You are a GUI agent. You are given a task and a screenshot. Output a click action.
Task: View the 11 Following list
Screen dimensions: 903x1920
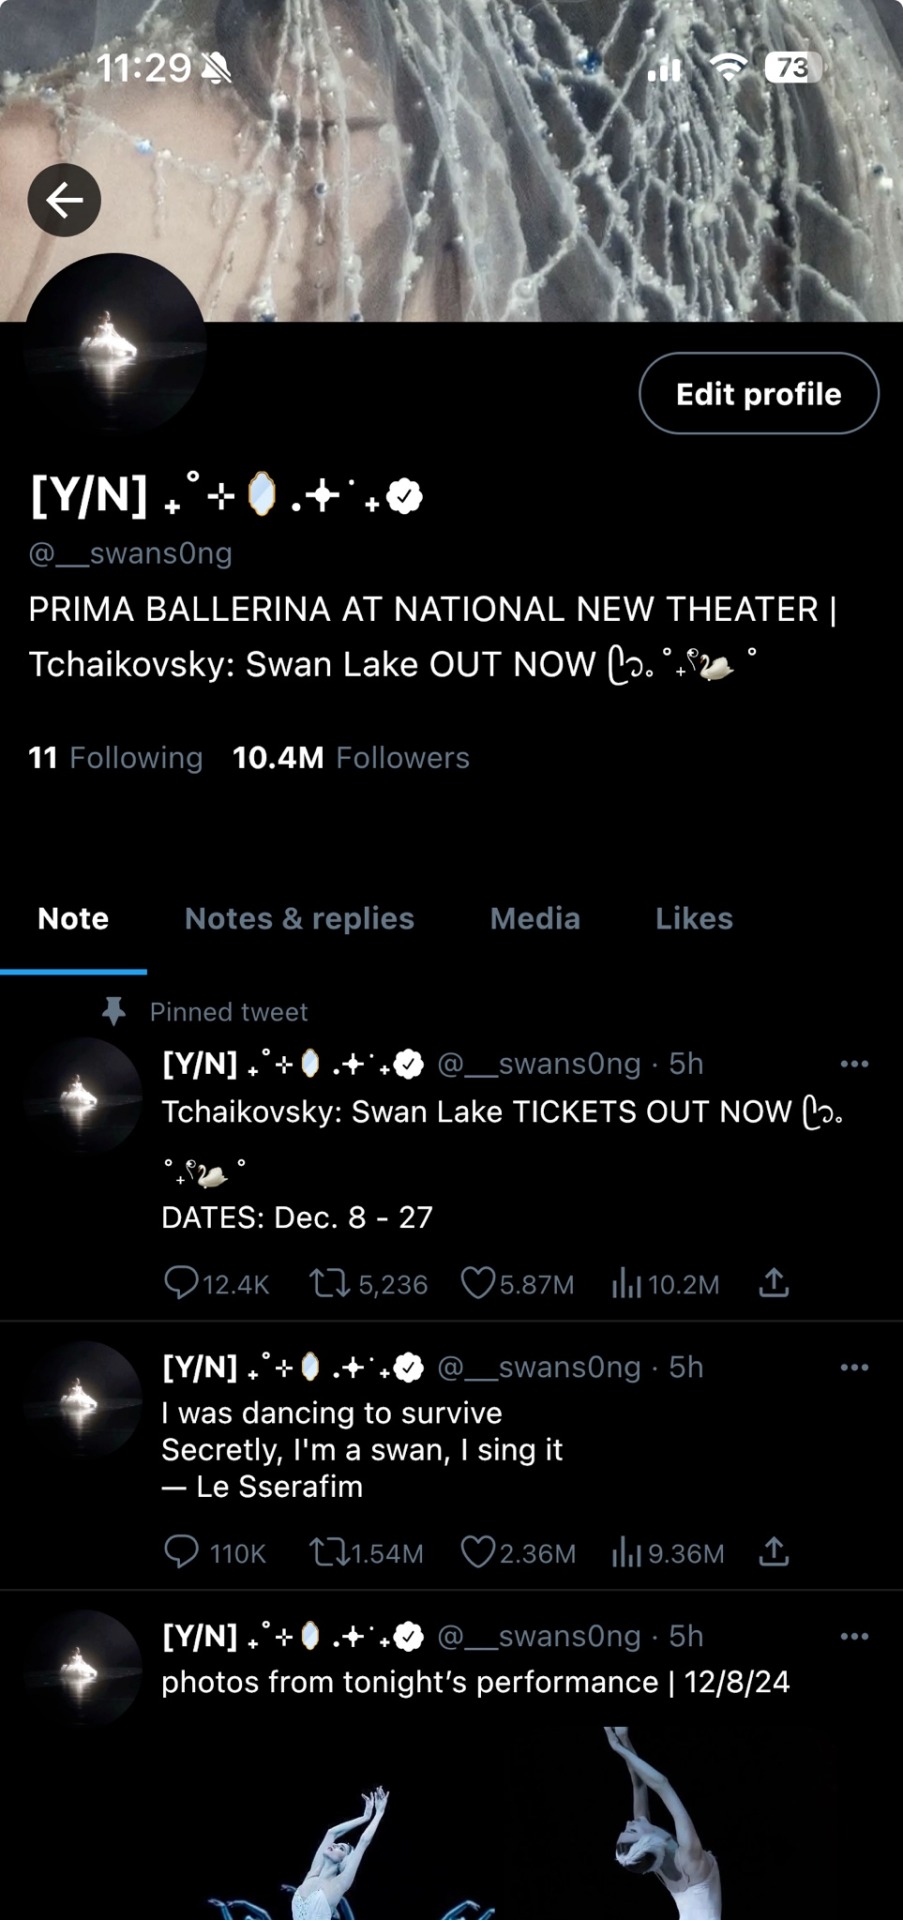pyautogui.click(x=115, y=758)
